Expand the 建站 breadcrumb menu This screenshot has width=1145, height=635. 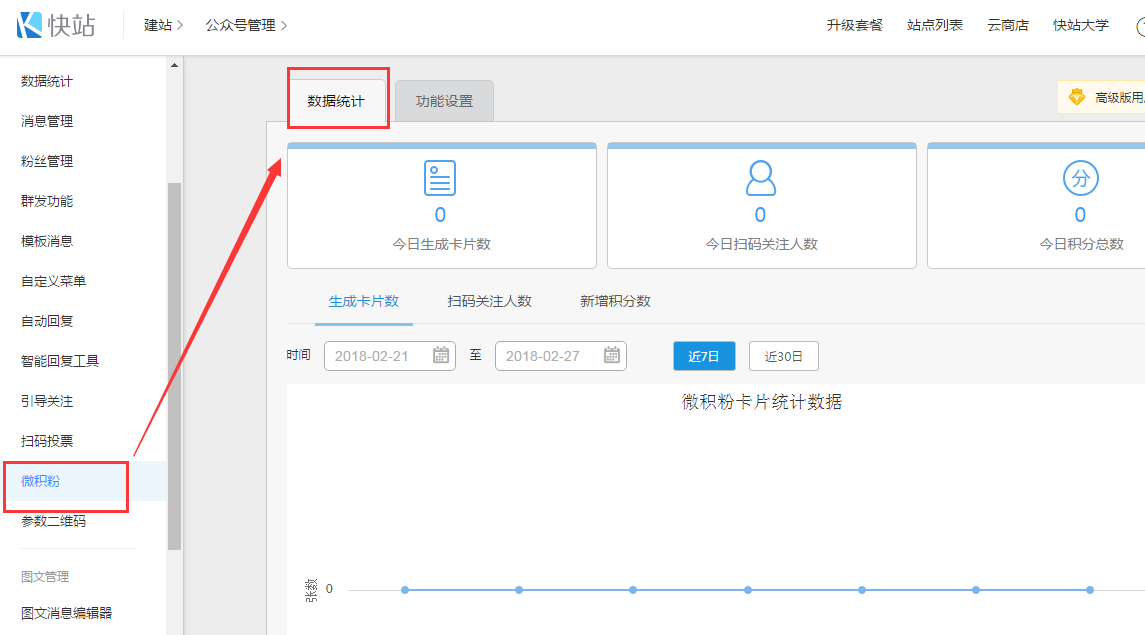164,25
